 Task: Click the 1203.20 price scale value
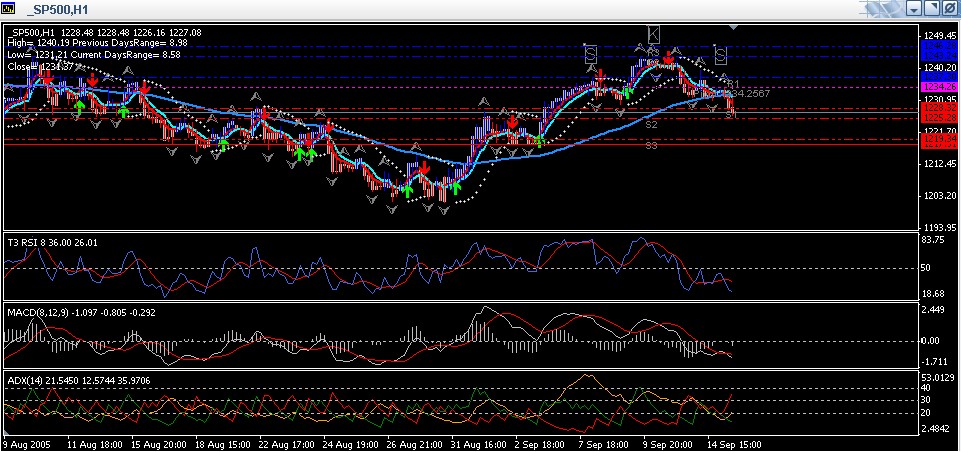pyautogui.click(x=941, y=196)
